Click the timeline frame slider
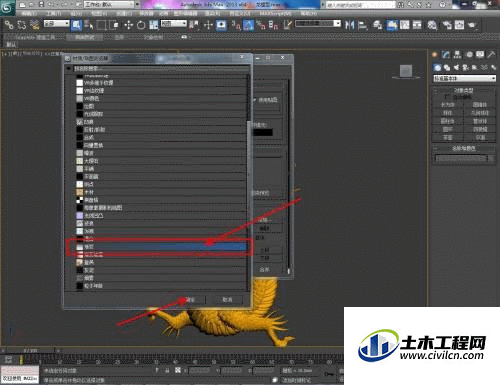500x385 pixels. [31, 350]
